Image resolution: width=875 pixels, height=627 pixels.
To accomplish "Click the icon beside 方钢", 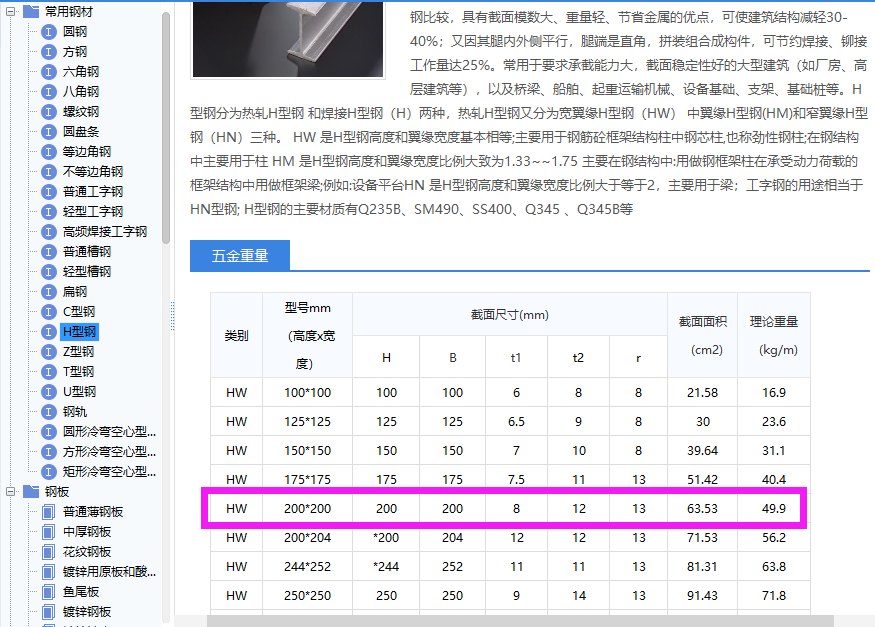I will [x=49, y=52].
